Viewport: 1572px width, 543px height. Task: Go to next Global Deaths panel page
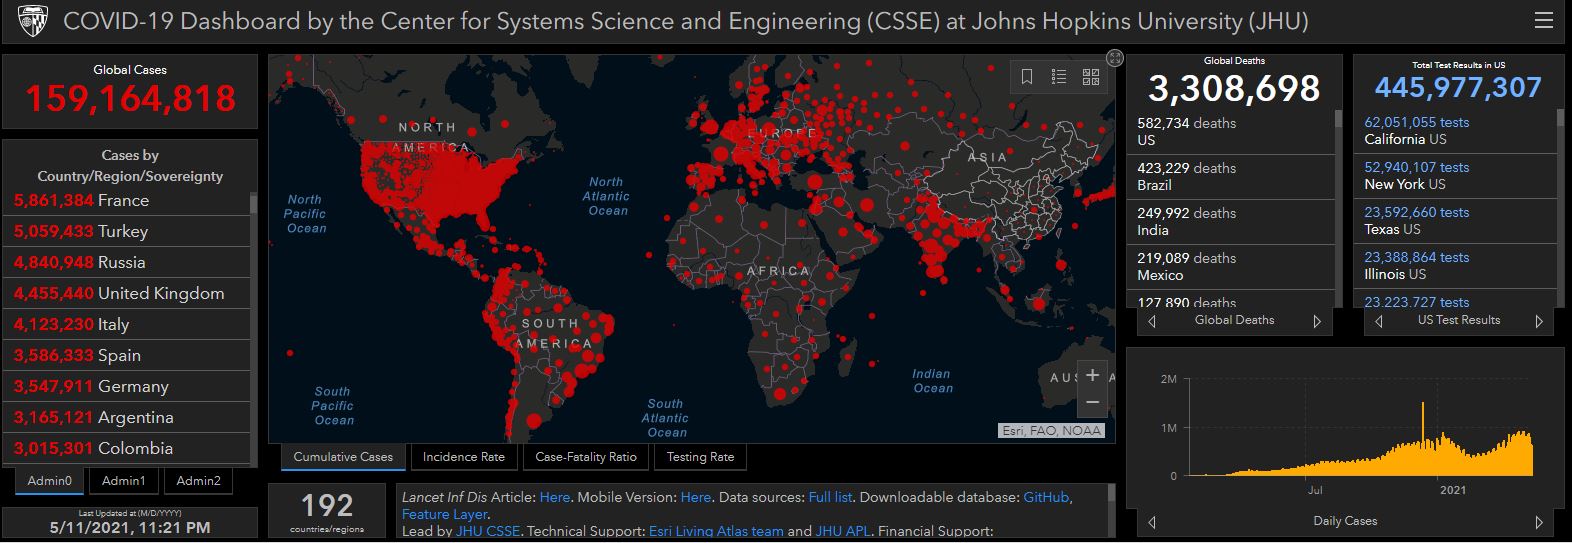1317,321
